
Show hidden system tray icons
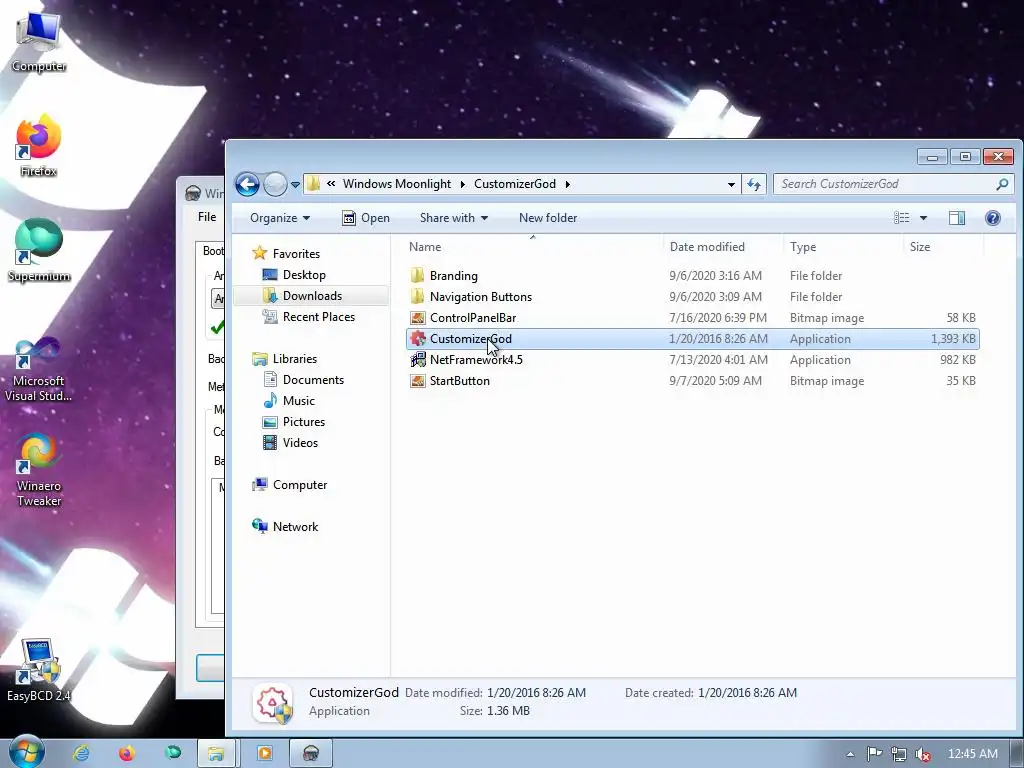click(x=850, y=754)
